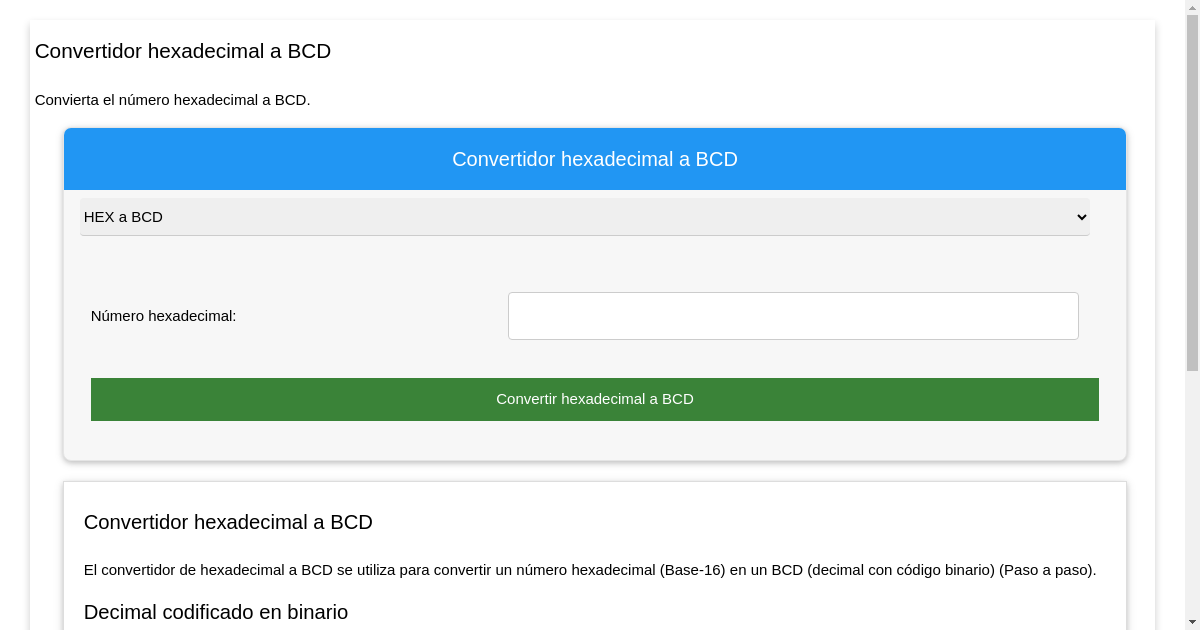Click the empty text box next to 'Número hexadecimal'
The height and width of the screenshot is (630, 1200).
793,315
